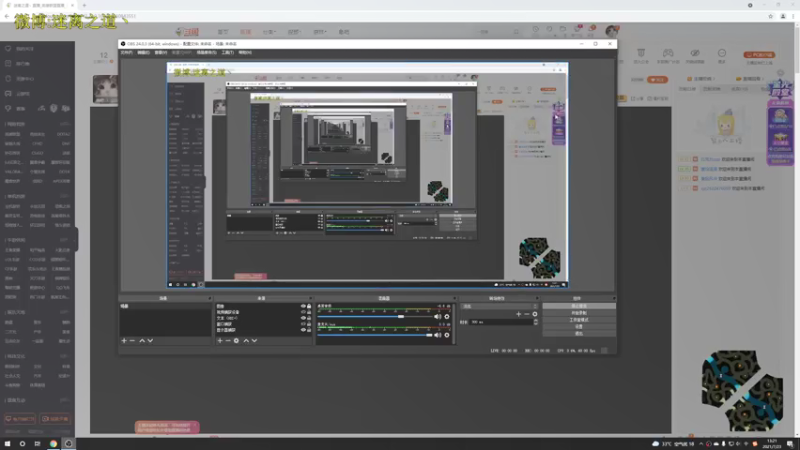The width and height of the screenshot is (800, 450).
Task: Open the more (…) icon in Huya toolbar
Action: (721, 53)
